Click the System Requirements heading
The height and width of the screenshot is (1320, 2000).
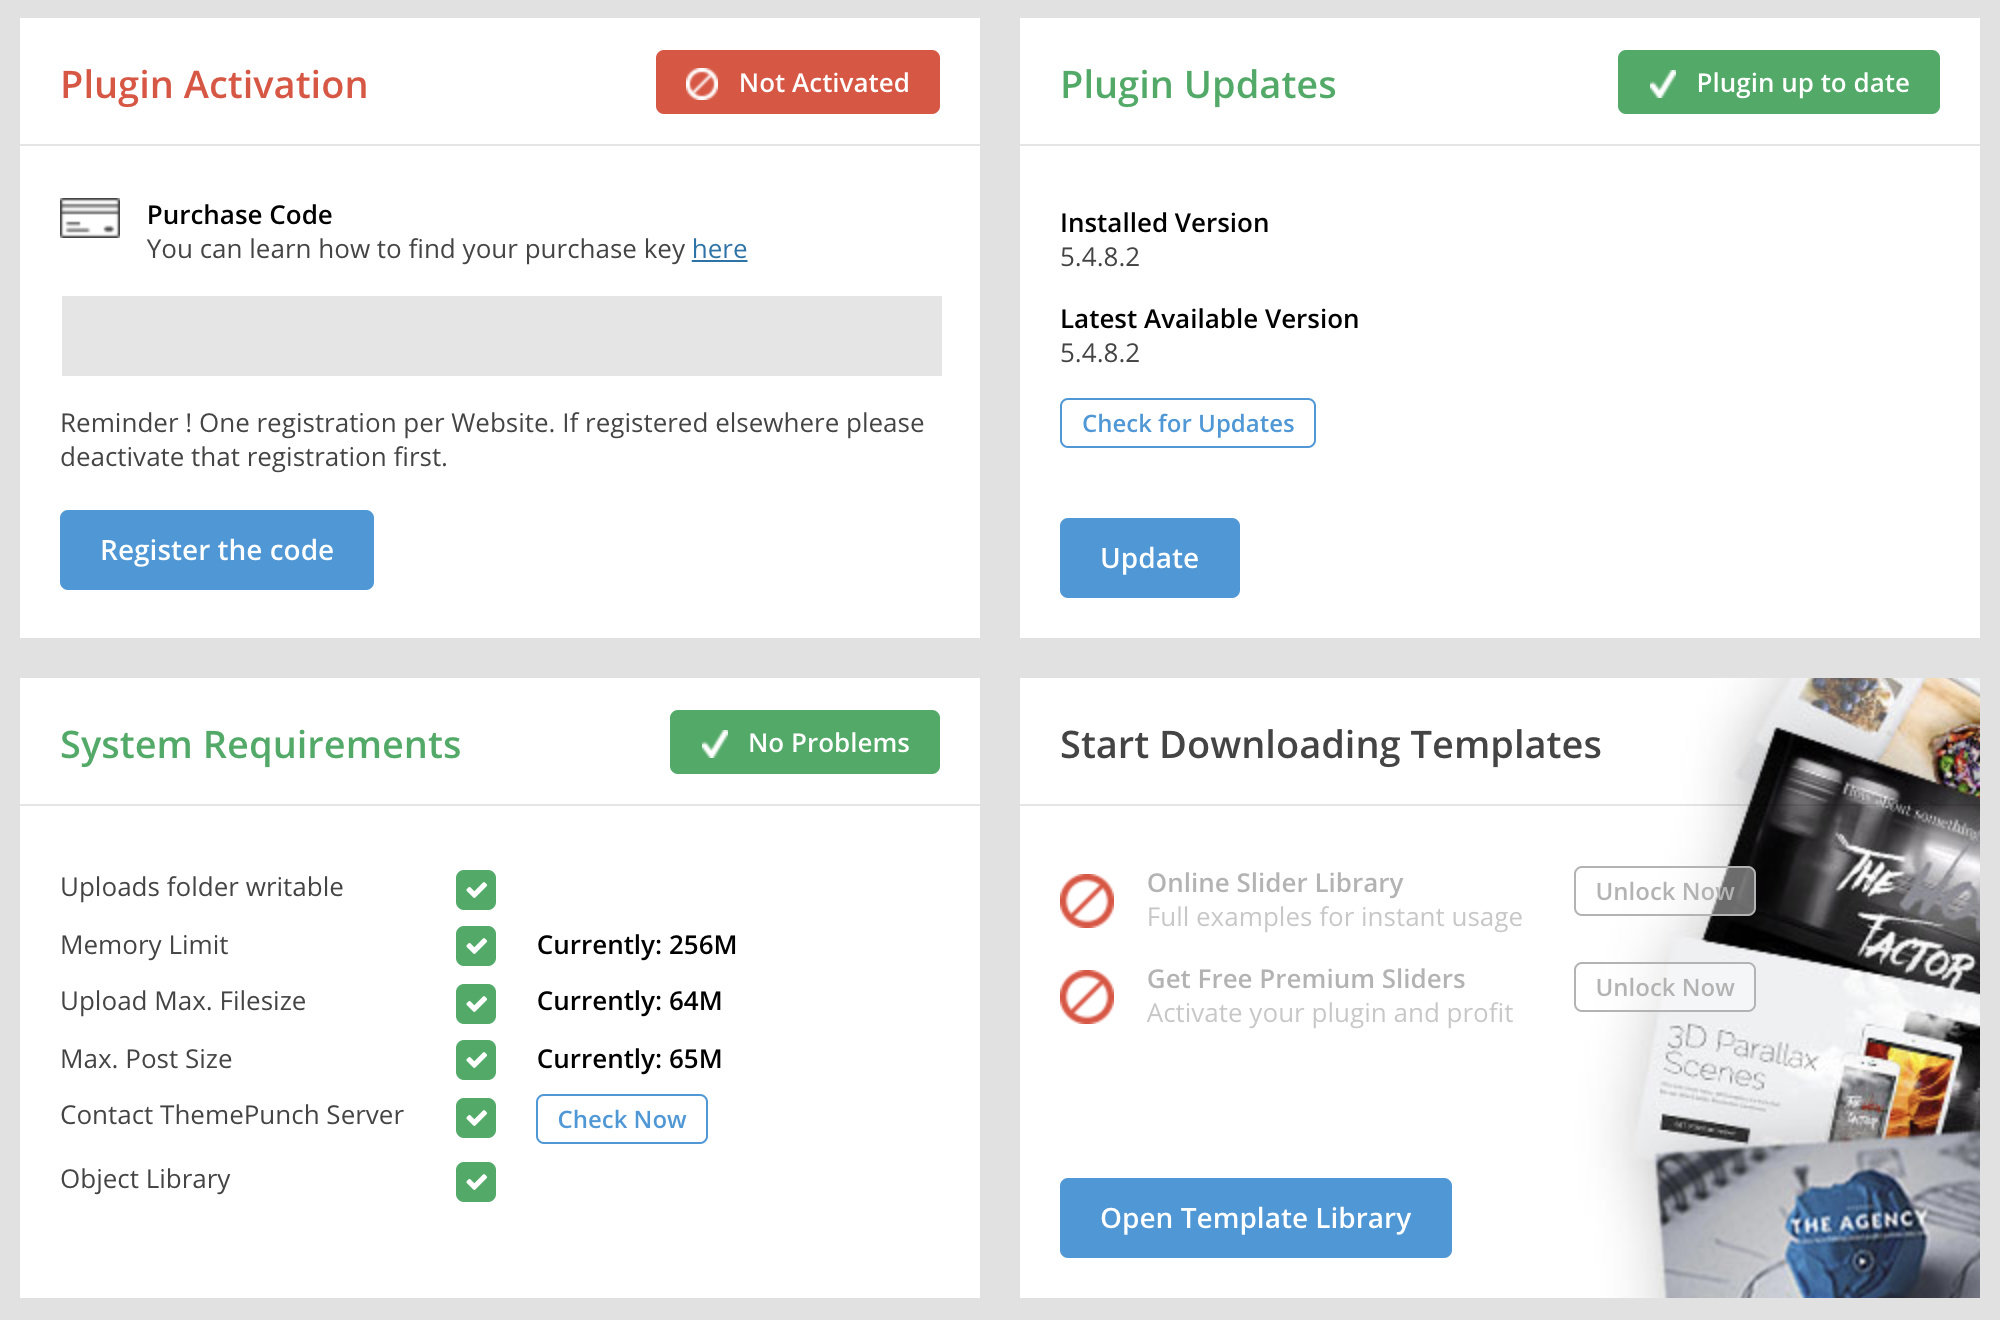[x=260, y=745]
